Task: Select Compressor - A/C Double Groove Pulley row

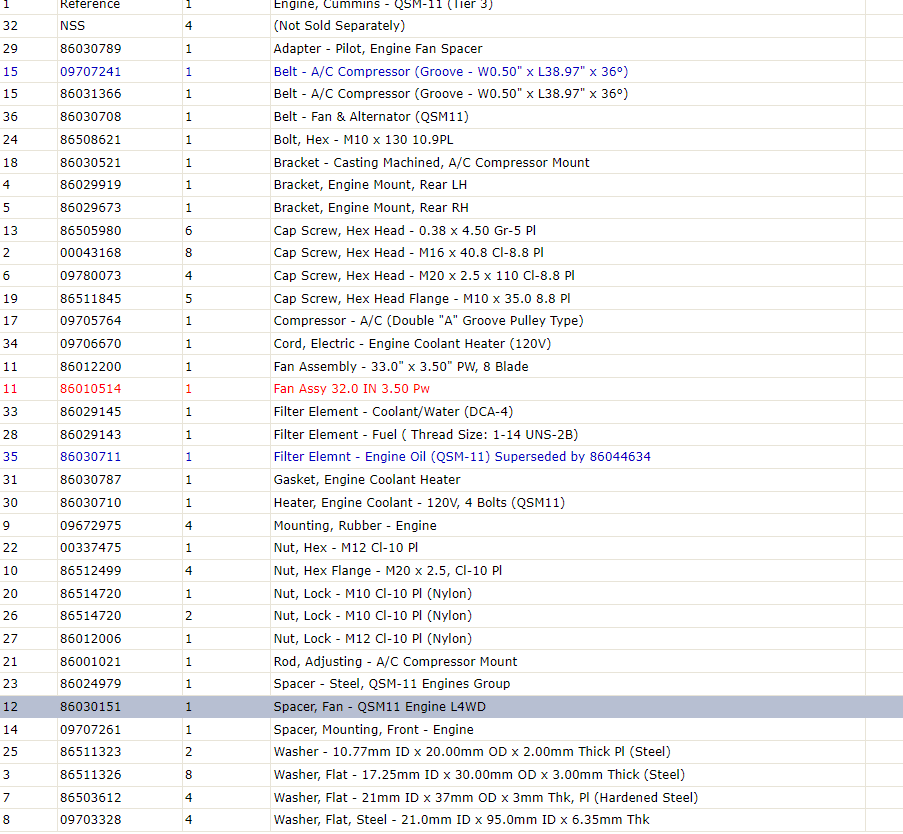Action: click(x=452, y=321)
